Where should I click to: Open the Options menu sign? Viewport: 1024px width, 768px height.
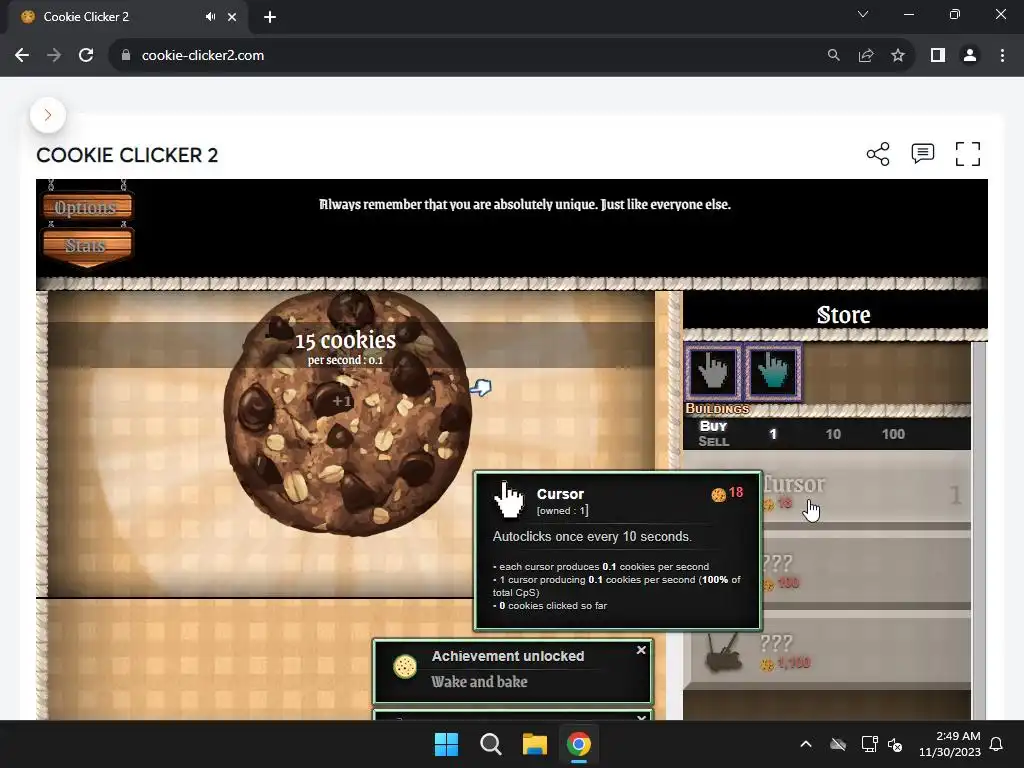pos(87,207)
